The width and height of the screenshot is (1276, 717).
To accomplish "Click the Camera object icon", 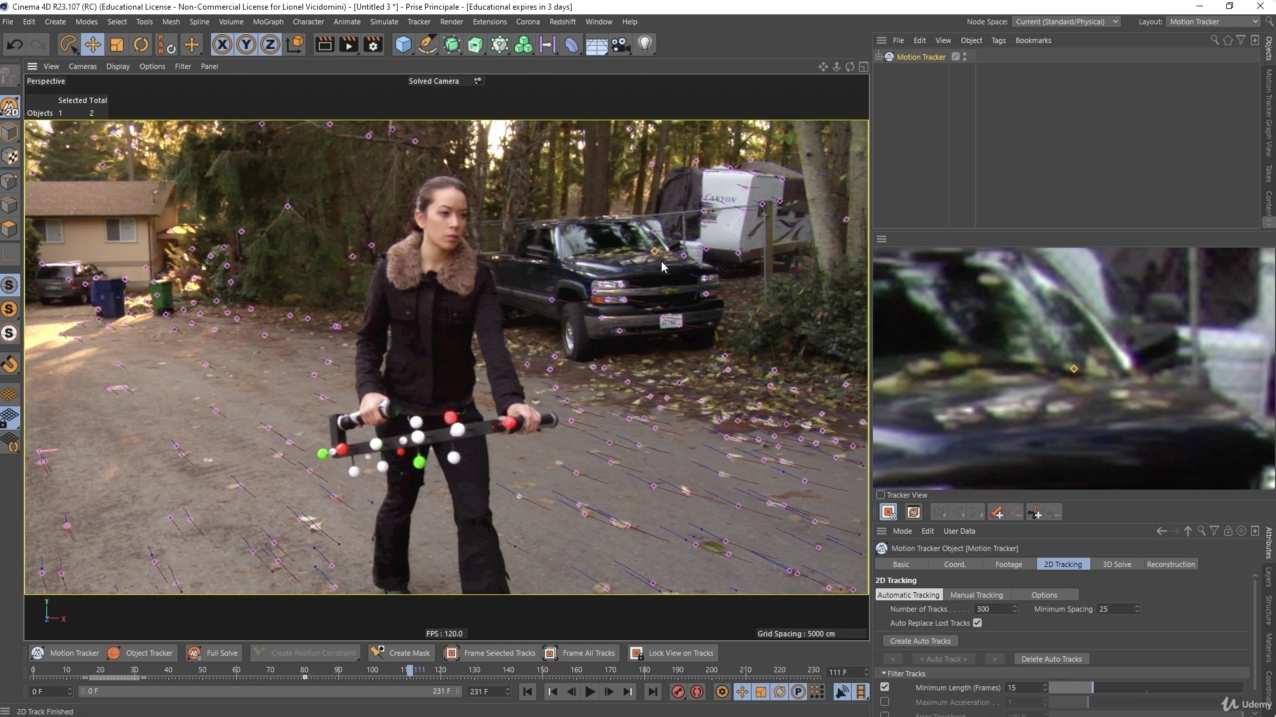I will click(621, 44).
